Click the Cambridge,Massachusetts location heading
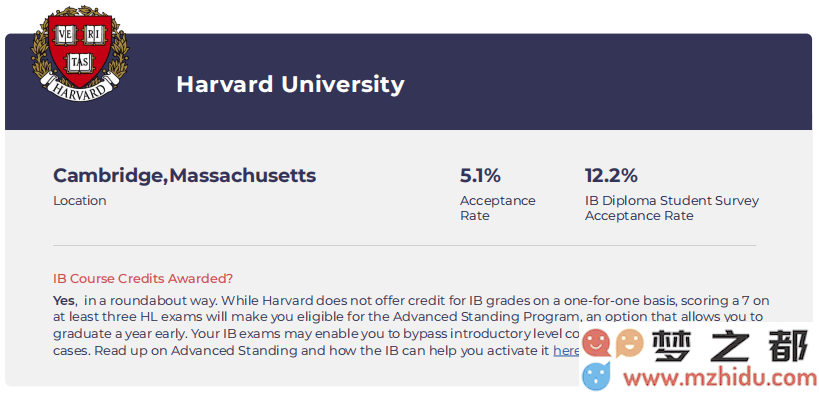Screen dimensions: 819x394 pos(184,176)
